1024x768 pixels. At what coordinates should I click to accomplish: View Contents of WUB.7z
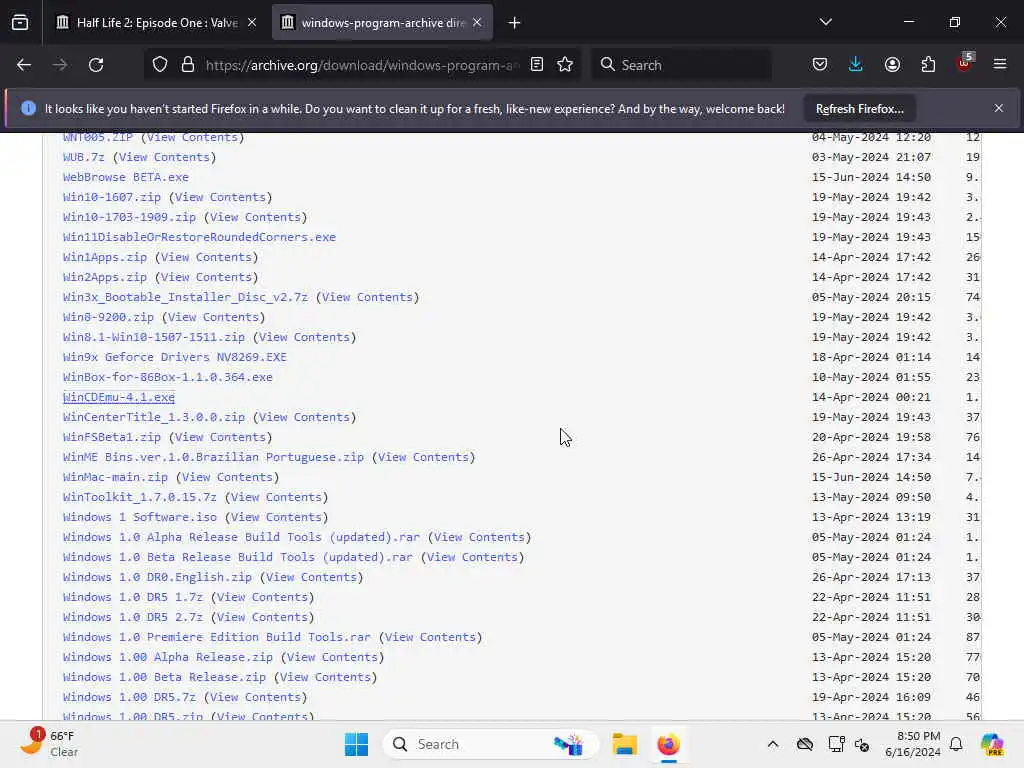(x=164, y=157)
